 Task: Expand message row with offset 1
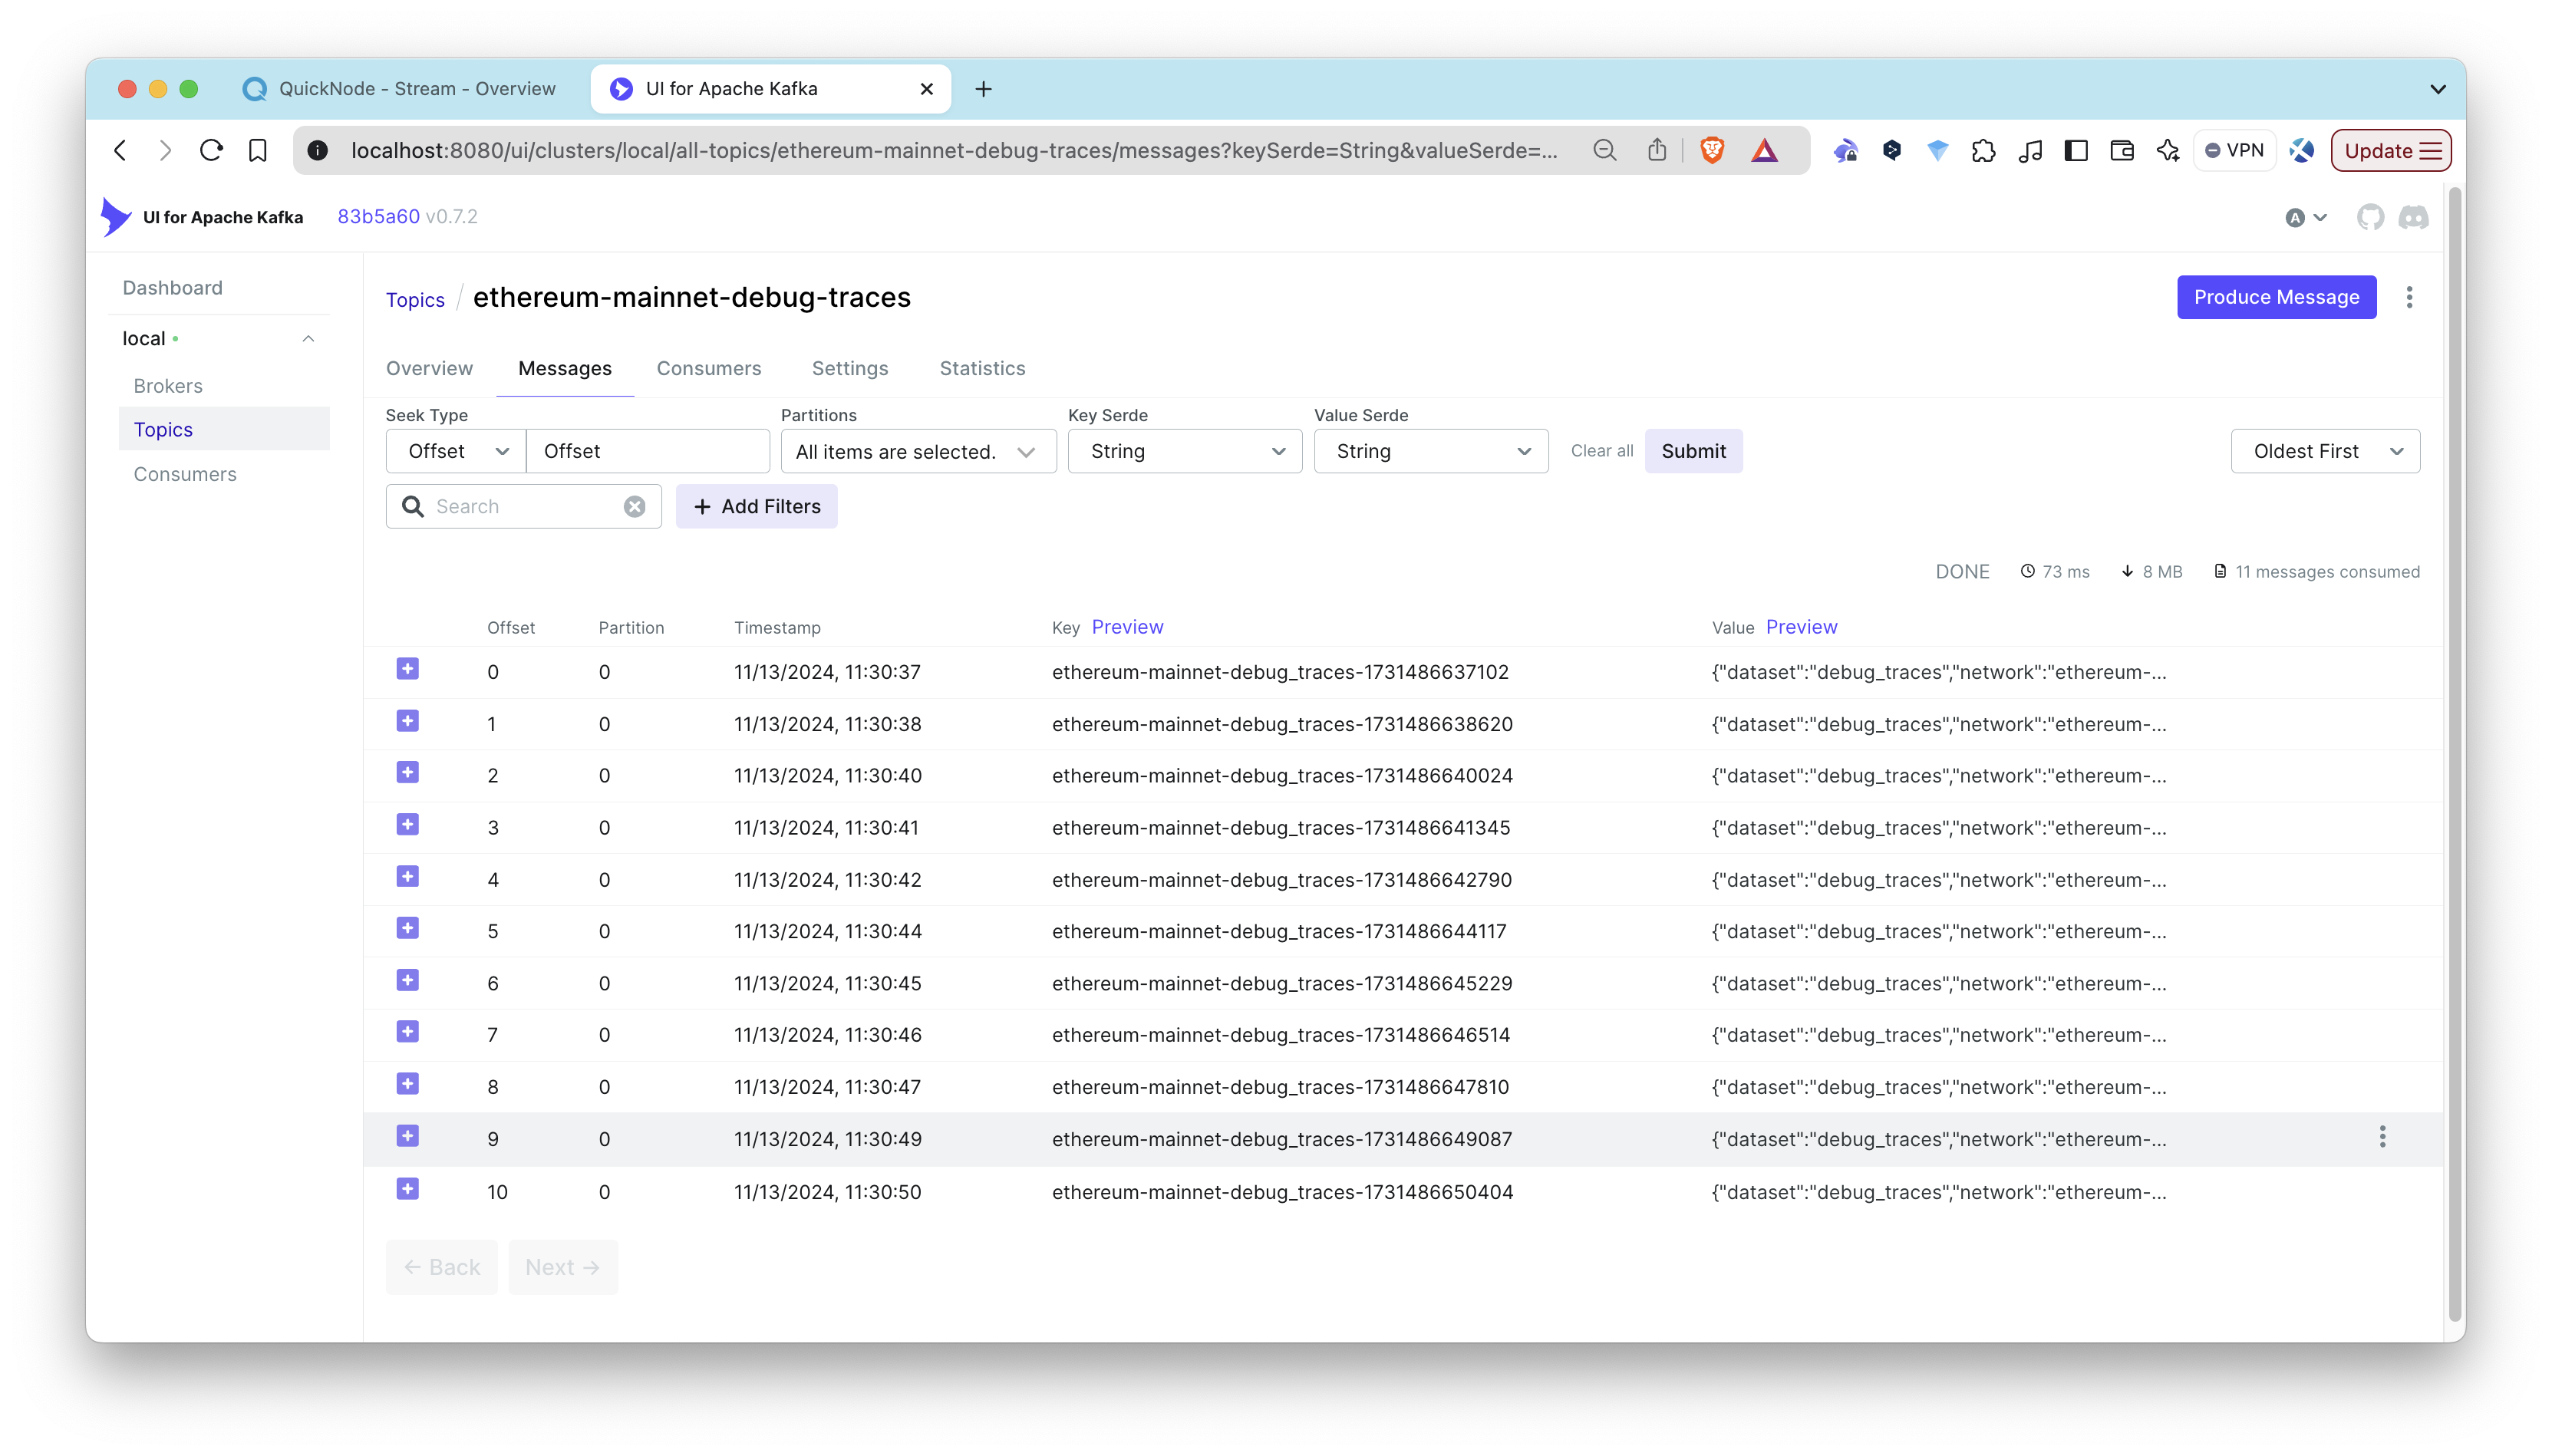(x=407, y=721)
